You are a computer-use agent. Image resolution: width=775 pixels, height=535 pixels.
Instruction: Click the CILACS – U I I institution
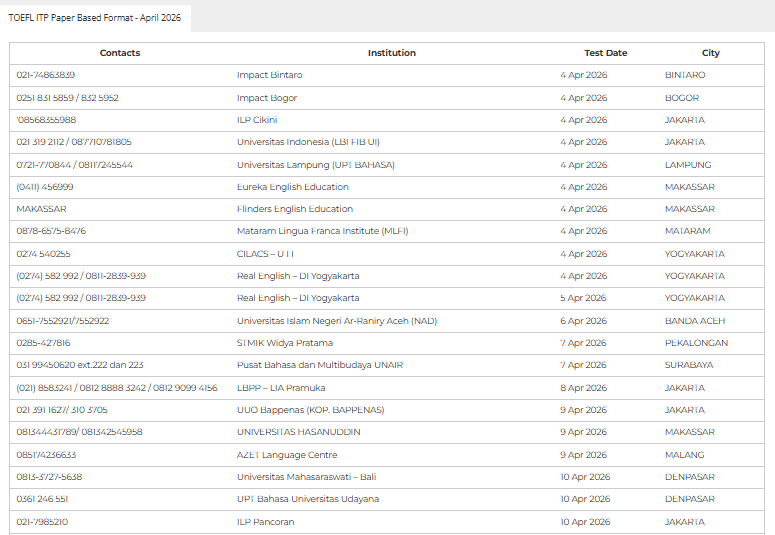pyautogui.click(x=265, y=254)
